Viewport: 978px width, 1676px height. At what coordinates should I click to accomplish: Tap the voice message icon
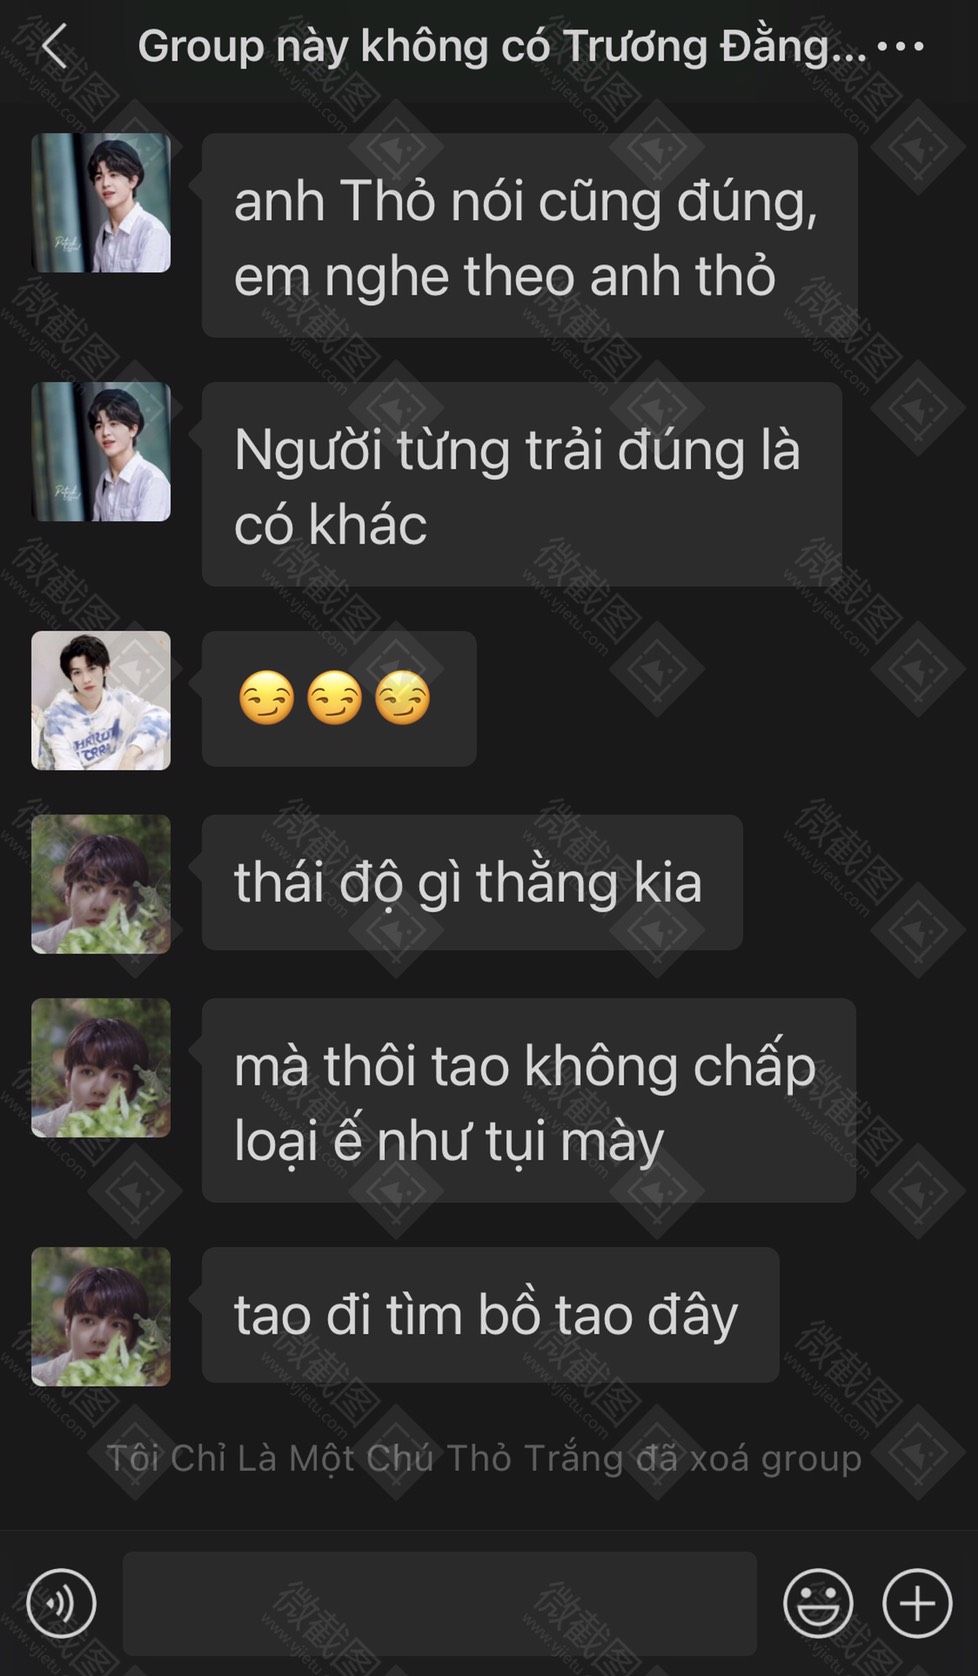coord(61,1603)
